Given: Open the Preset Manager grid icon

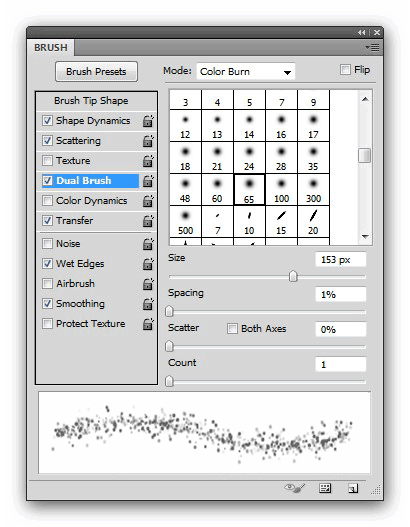Looking at the screenshot, I should 325,488.
